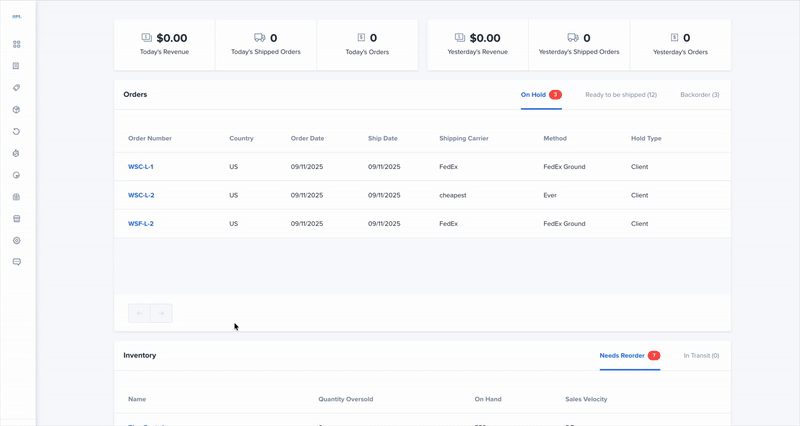Click the storefront icon in sidebar
The image size is (800, 426).
coord(16,218)
